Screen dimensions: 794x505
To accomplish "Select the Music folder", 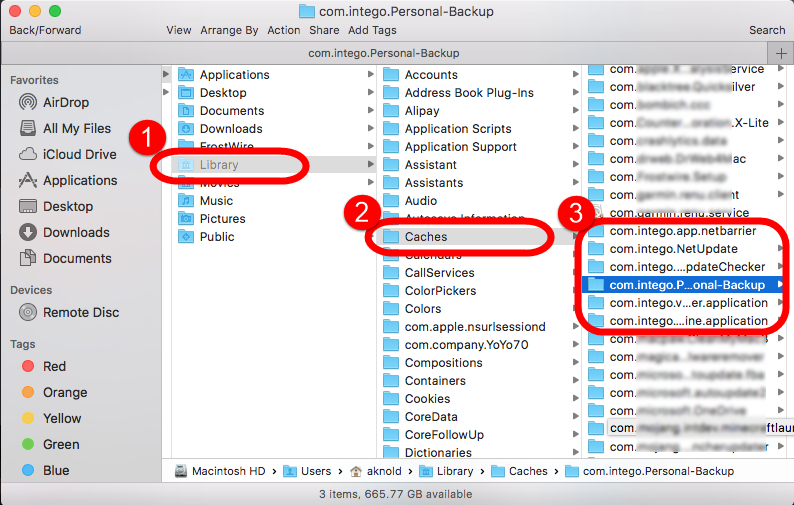I will pyautogui.click(x=206, y=201).
